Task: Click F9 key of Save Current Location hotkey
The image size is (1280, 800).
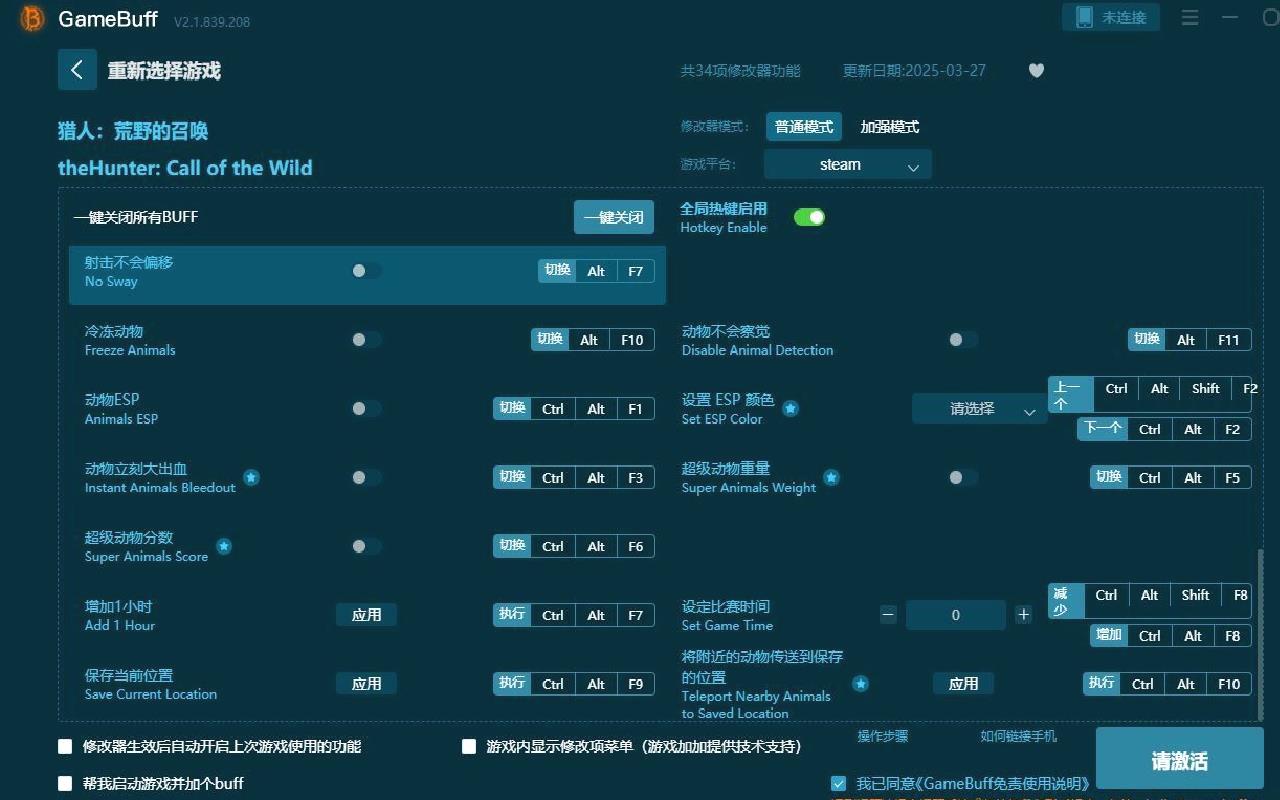Action: coord(635,684)
